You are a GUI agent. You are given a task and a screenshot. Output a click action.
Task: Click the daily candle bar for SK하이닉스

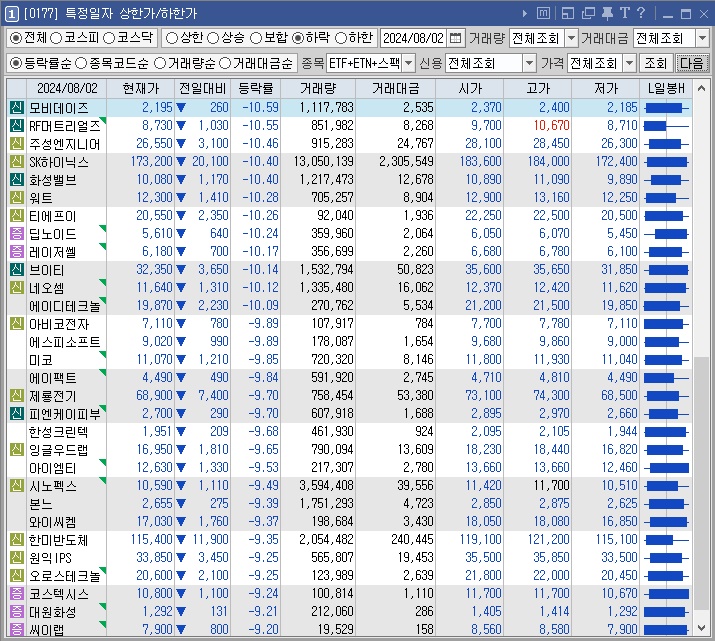point(666,162)
